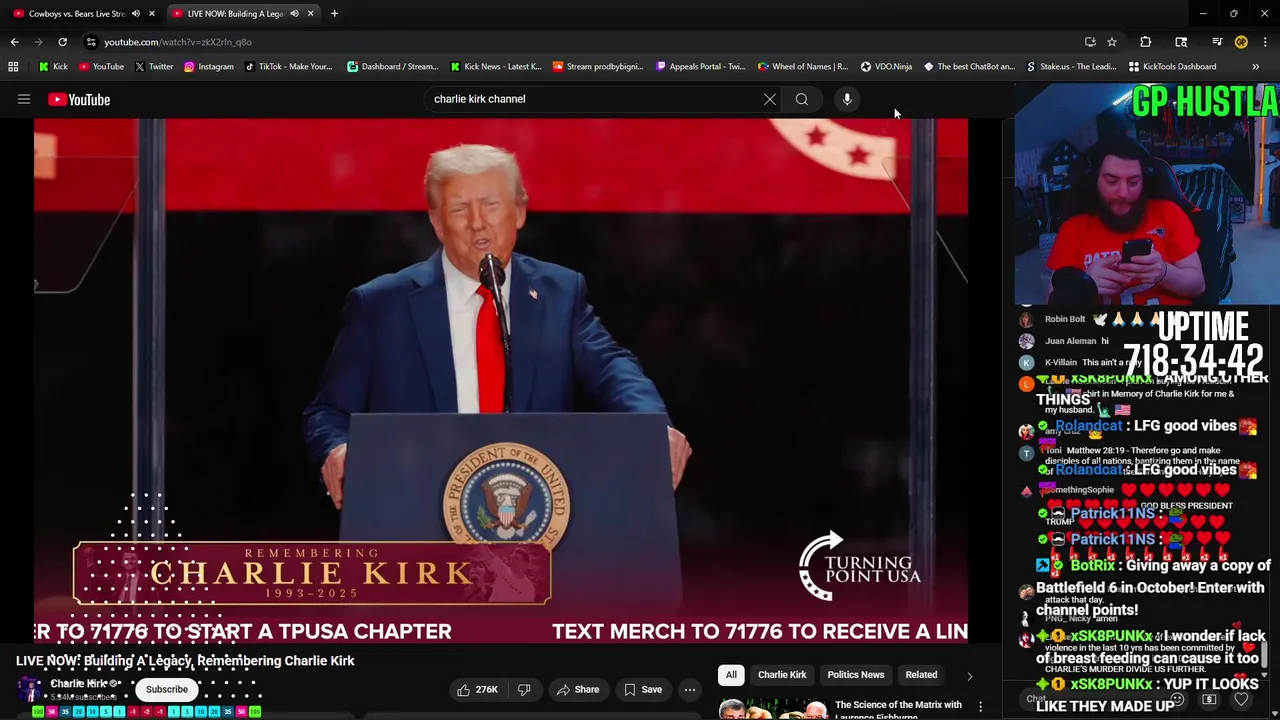
Task: Mute the LIVE NOW tab audio icon
Action: [x=294, y=14]
